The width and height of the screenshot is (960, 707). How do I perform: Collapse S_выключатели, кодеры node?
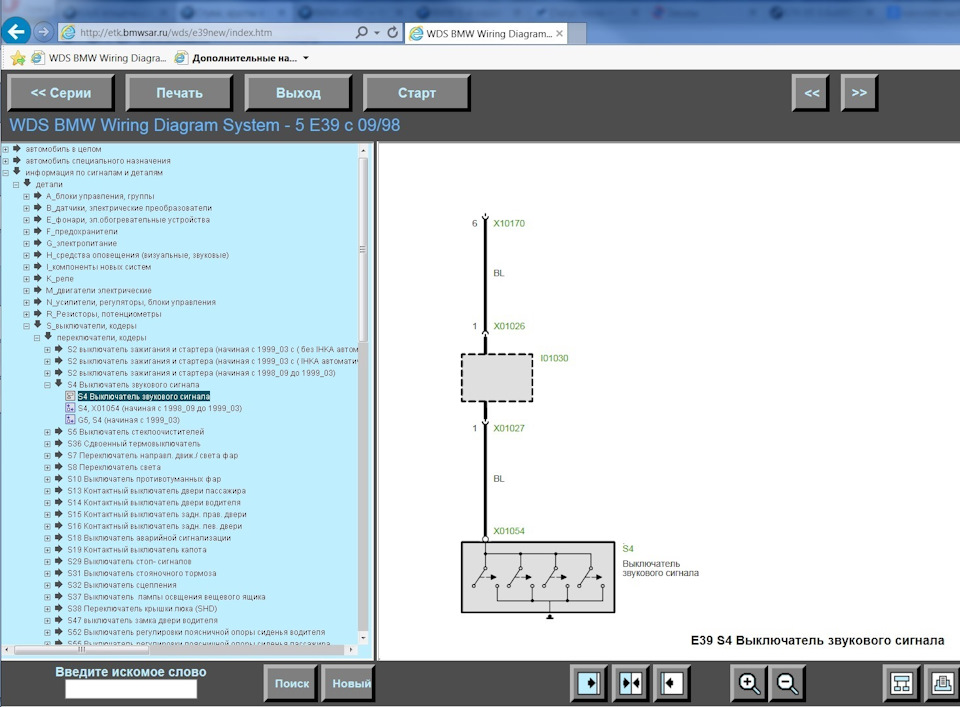pos(26,326)
